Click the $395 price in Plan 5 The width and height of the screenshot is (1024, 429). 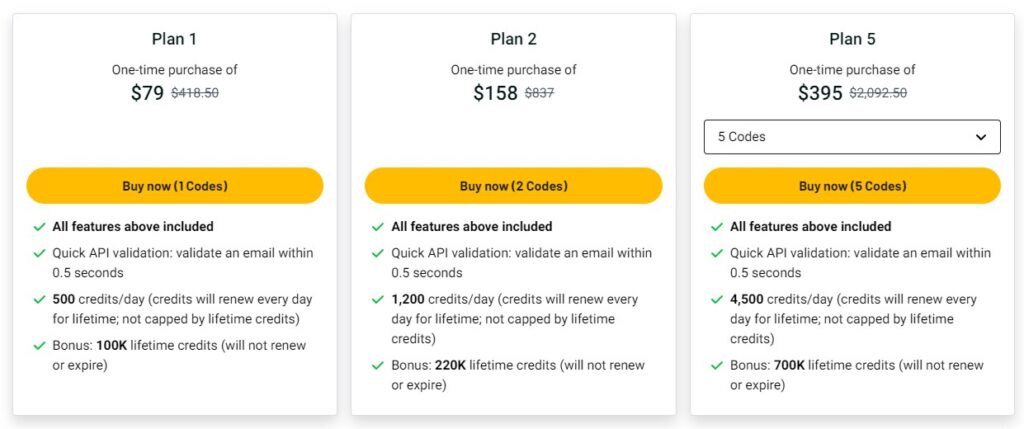pyautogui.click(x=820, y=93)
